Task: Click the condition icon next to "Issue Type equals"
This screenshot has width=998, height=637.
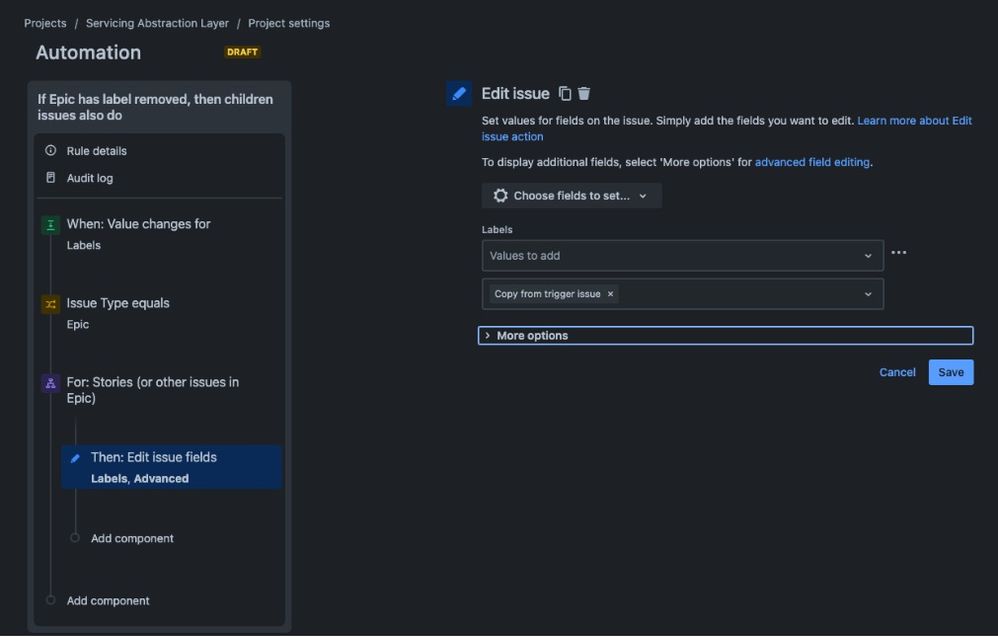Action: pyautogui.click(x=50, y=303)
